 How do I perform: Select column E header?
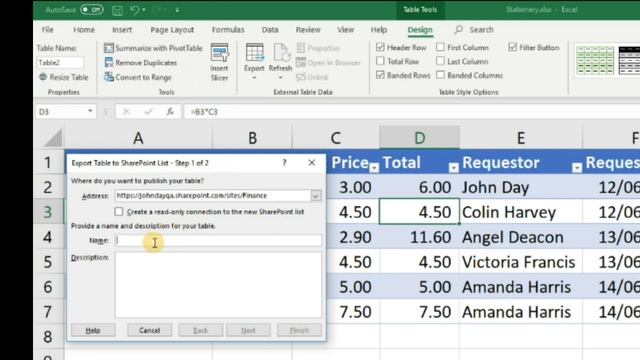tap(521, 138)
